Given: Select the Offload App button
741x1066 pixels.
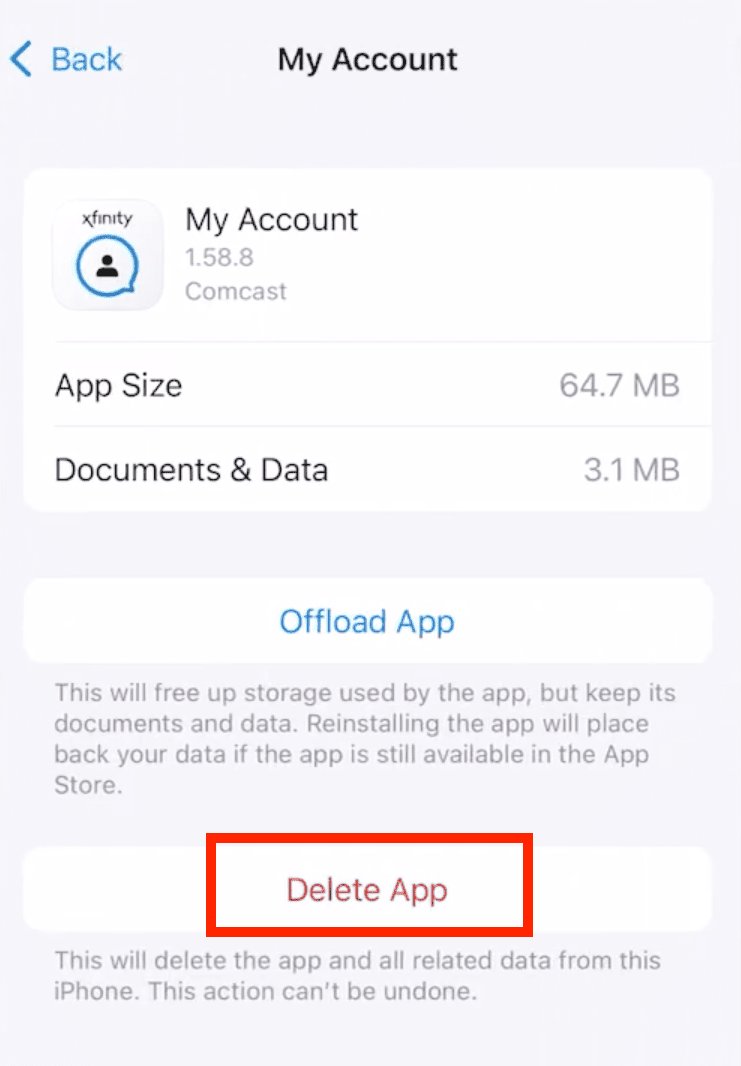Looking at the screenshot, I should [368, 621].
